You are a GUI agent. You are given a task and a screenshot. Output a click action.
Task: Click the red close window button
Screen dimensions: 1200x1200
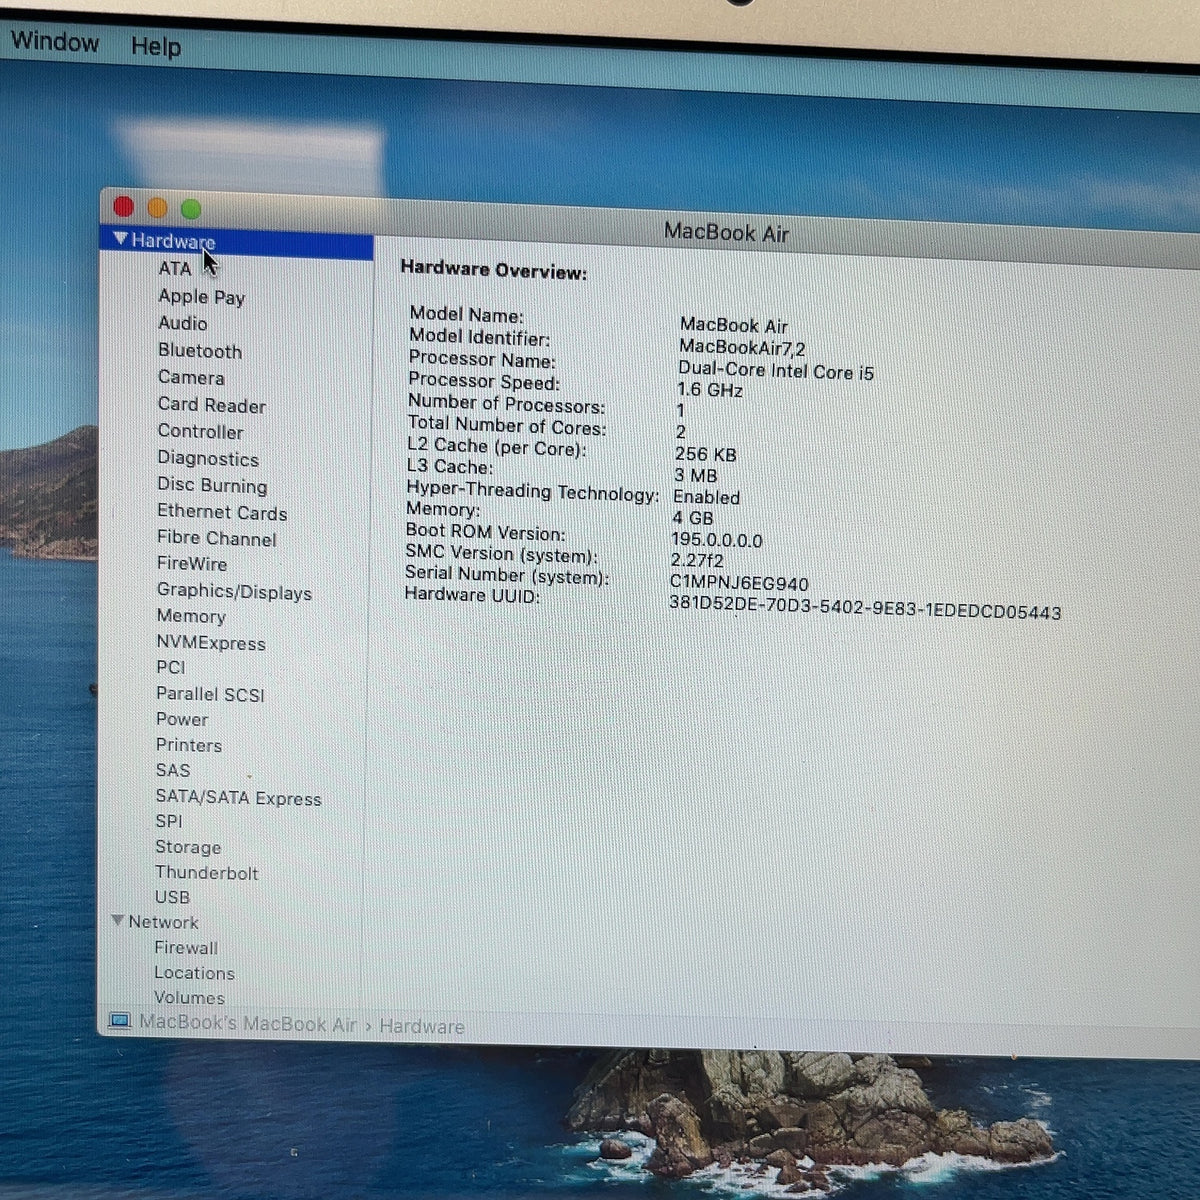coord(124,207)
